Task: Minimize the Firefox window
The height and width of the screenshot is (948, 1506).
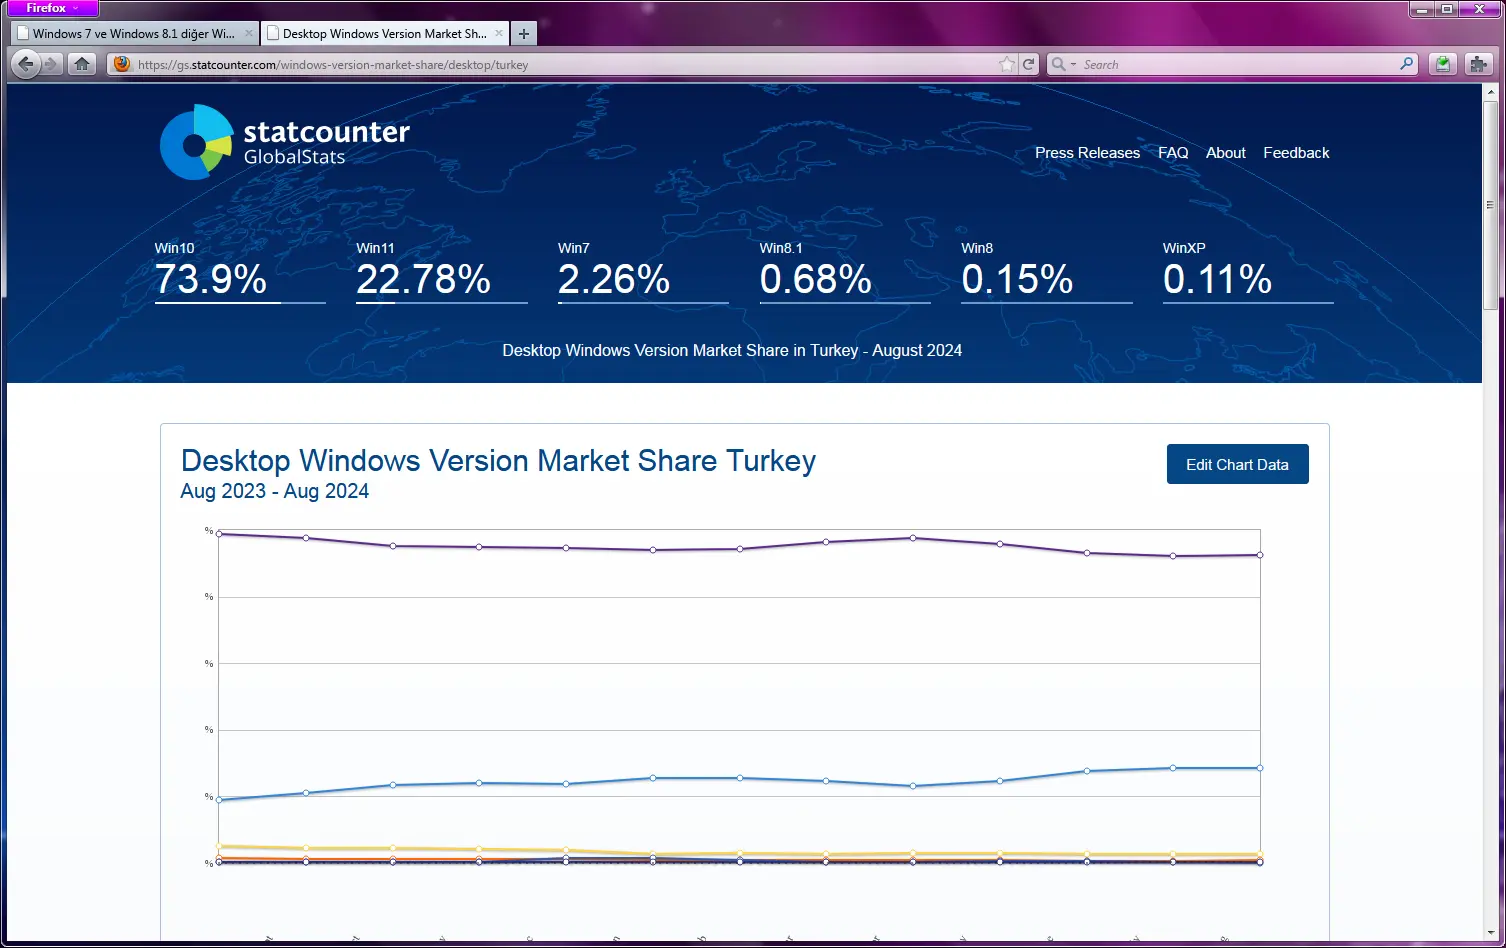Action: tap(1422, 9)
